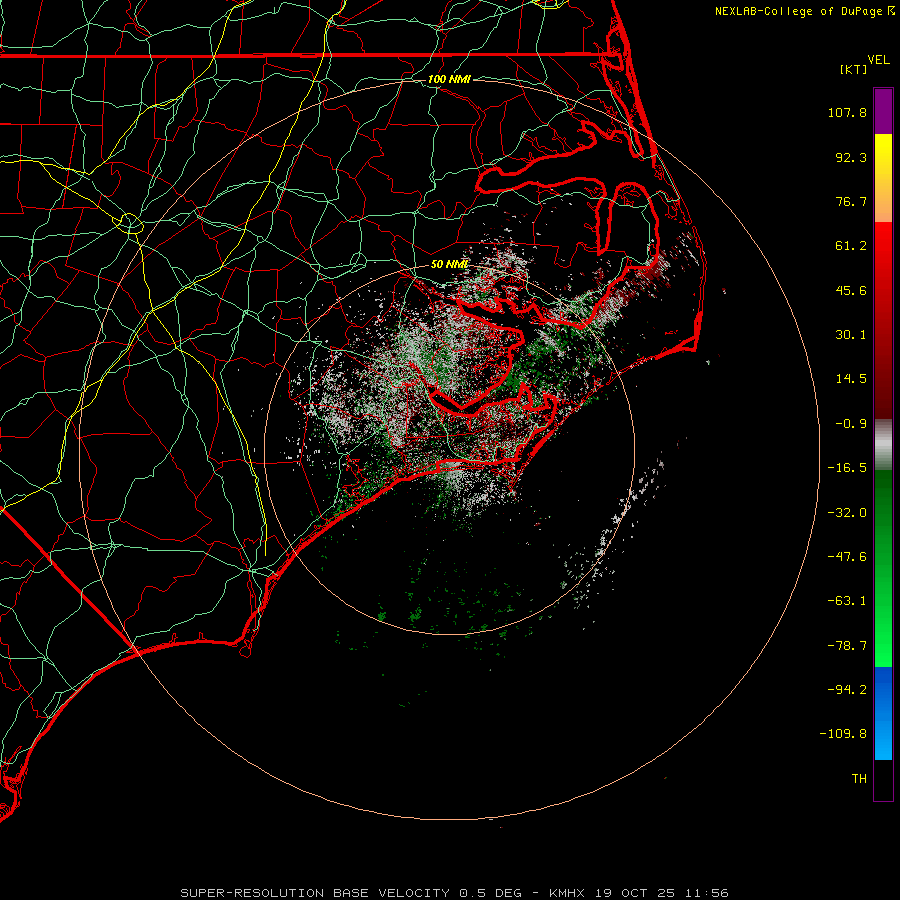The image size is (900, 900).
Task: Click the 107.8 velocity scale value
Action: (847, 112)
